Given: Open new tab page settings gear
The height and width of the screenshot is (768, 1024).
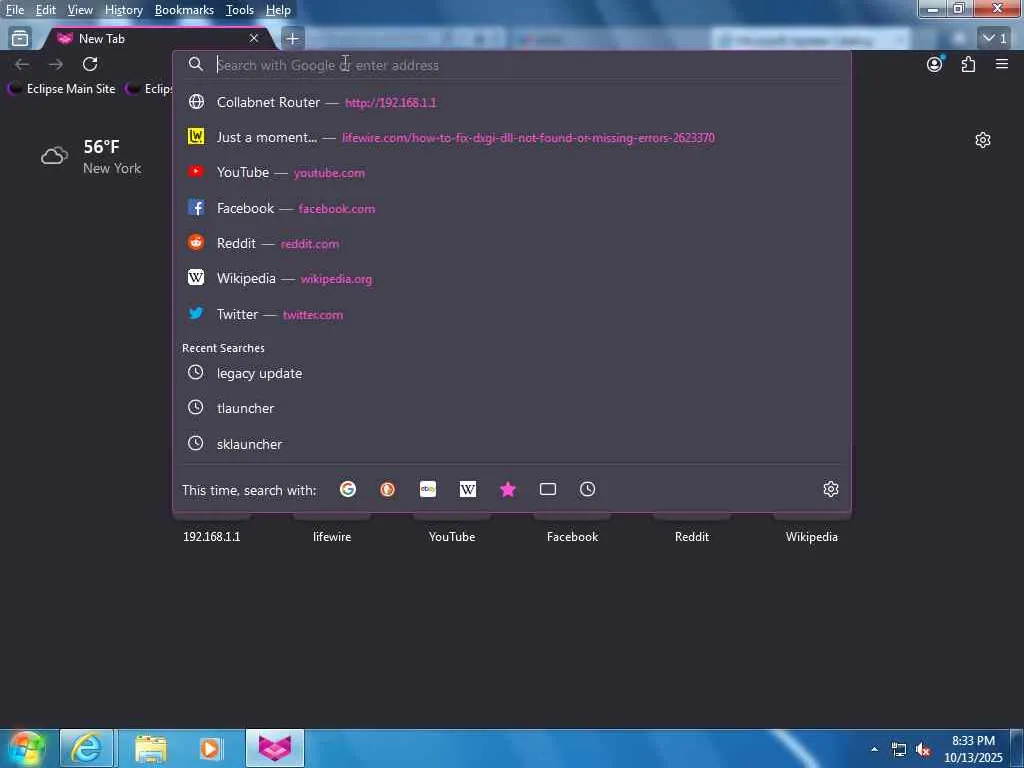Looking at the screenshot, I should point(982,140).
